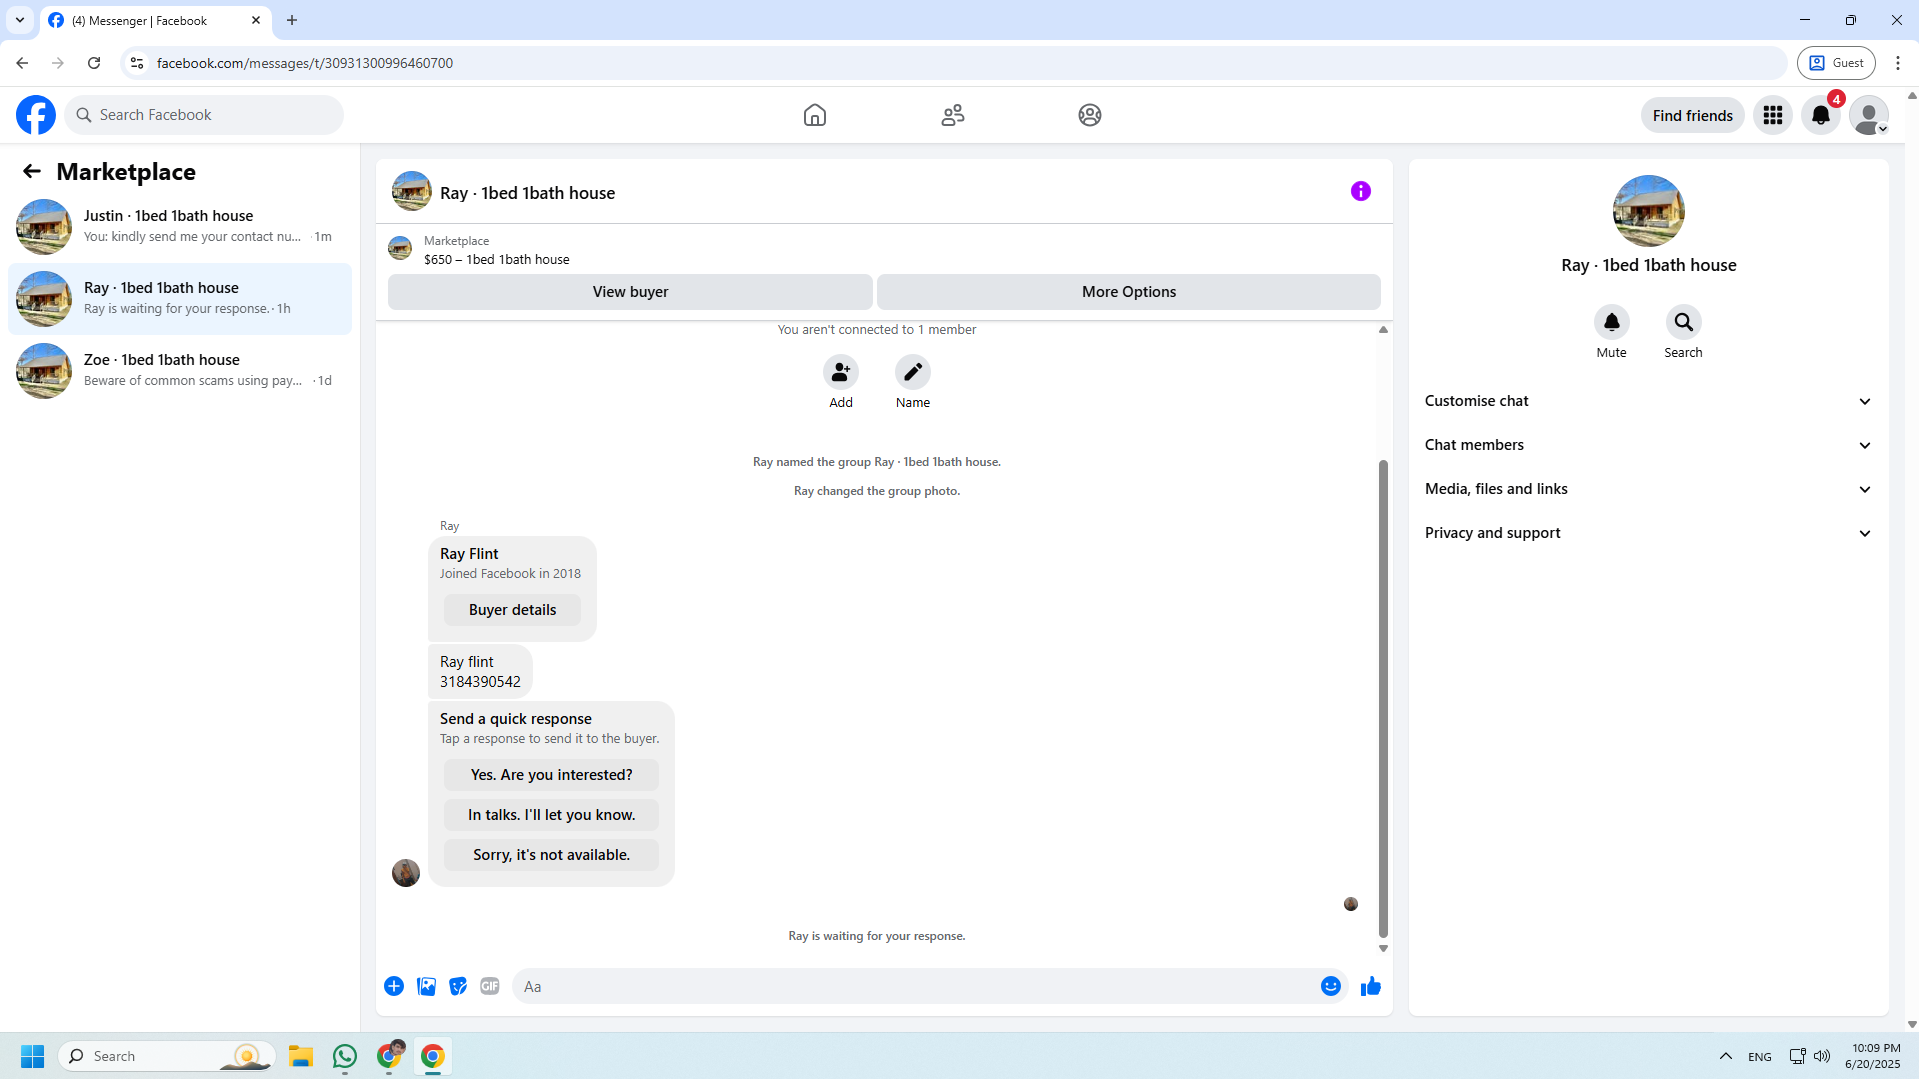
Task: Send quick reply In talks. I'll let you know.
Action: [x=551, y=815]
